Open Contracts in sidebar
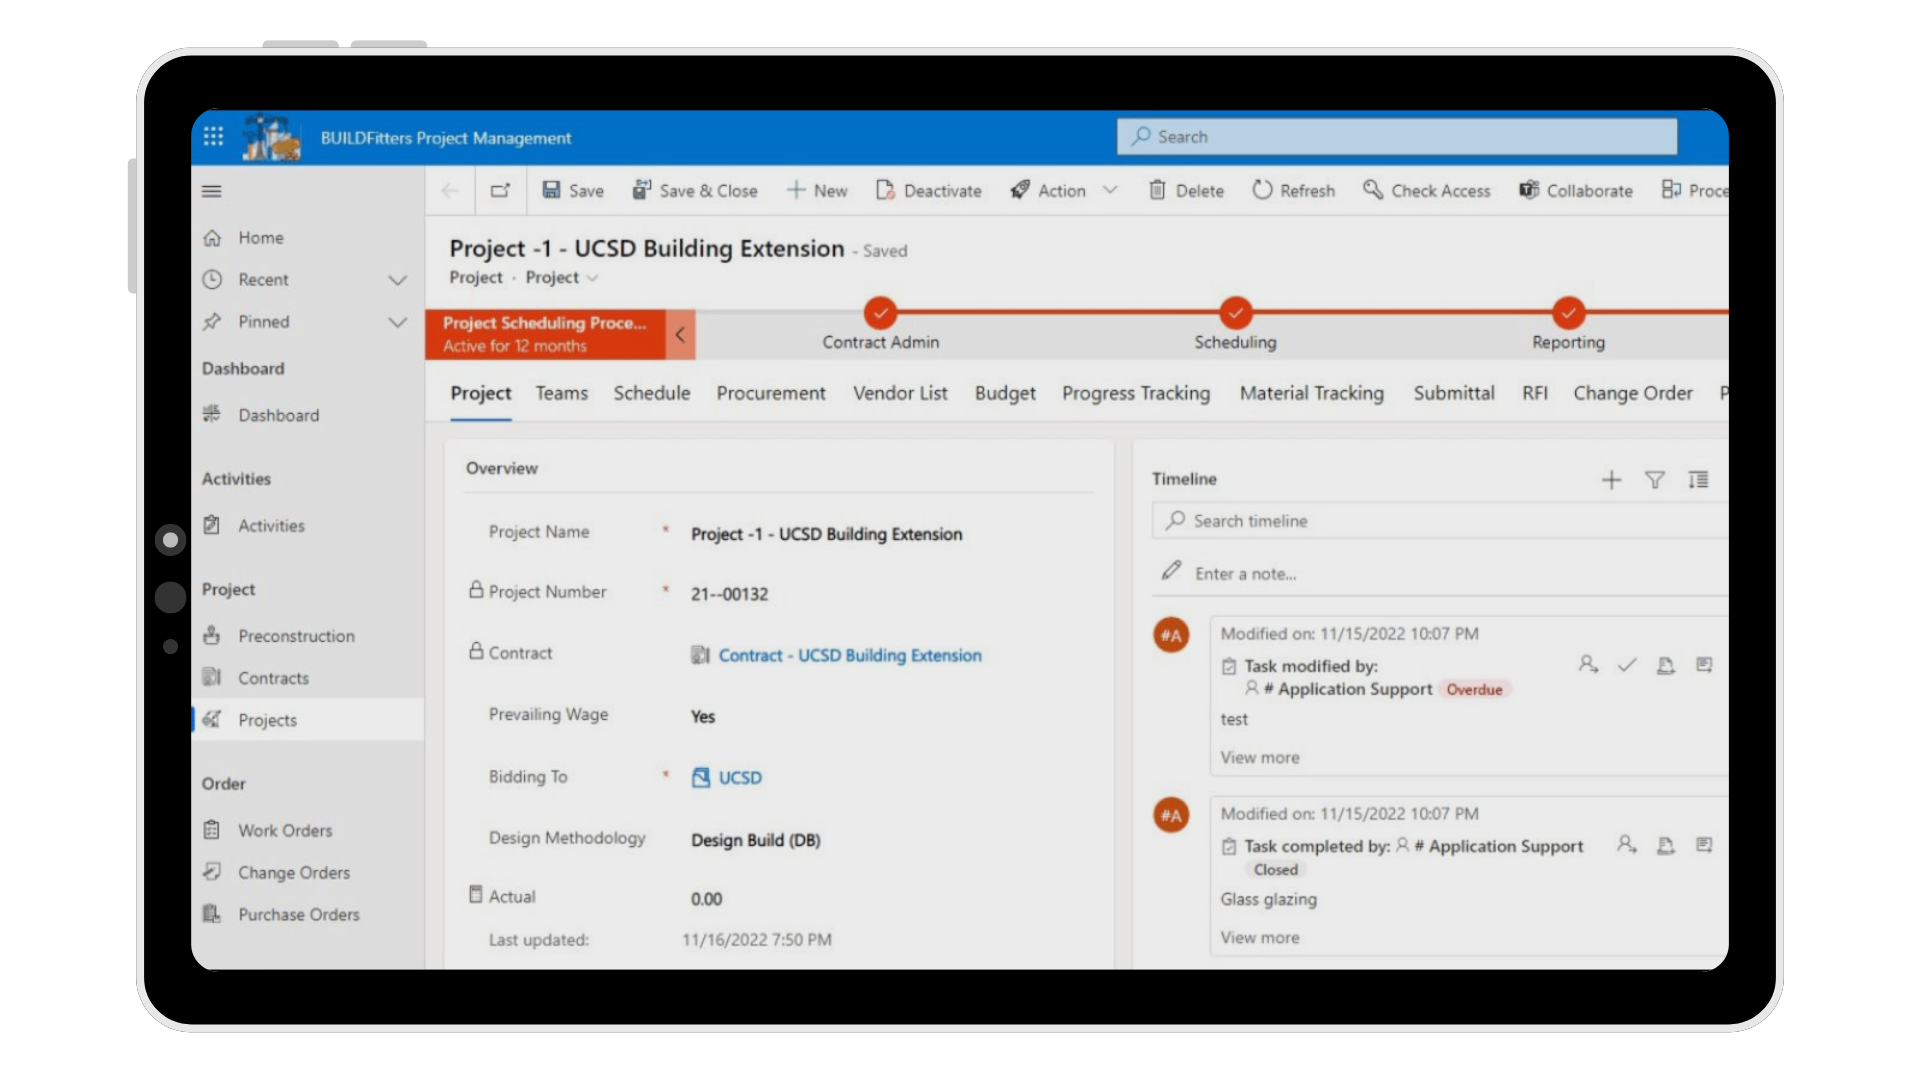This screenshot has height=1080, width=1920. 273,678
